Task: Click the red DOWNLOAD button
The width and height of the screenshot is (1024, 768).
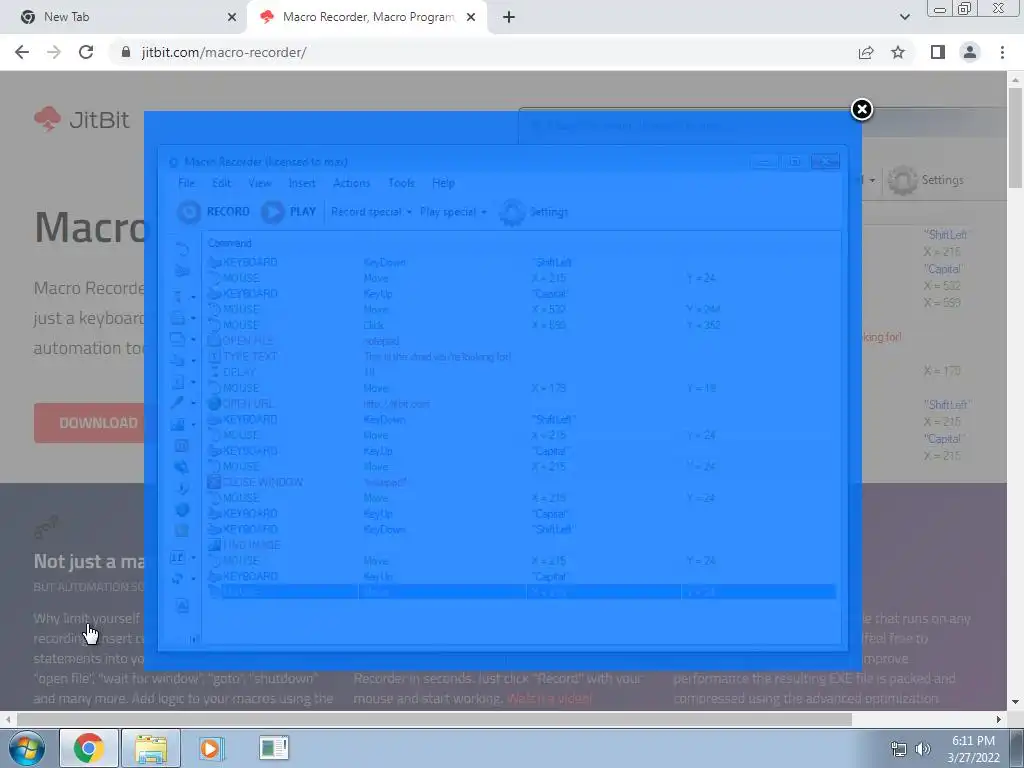Action: pos(89,423)
